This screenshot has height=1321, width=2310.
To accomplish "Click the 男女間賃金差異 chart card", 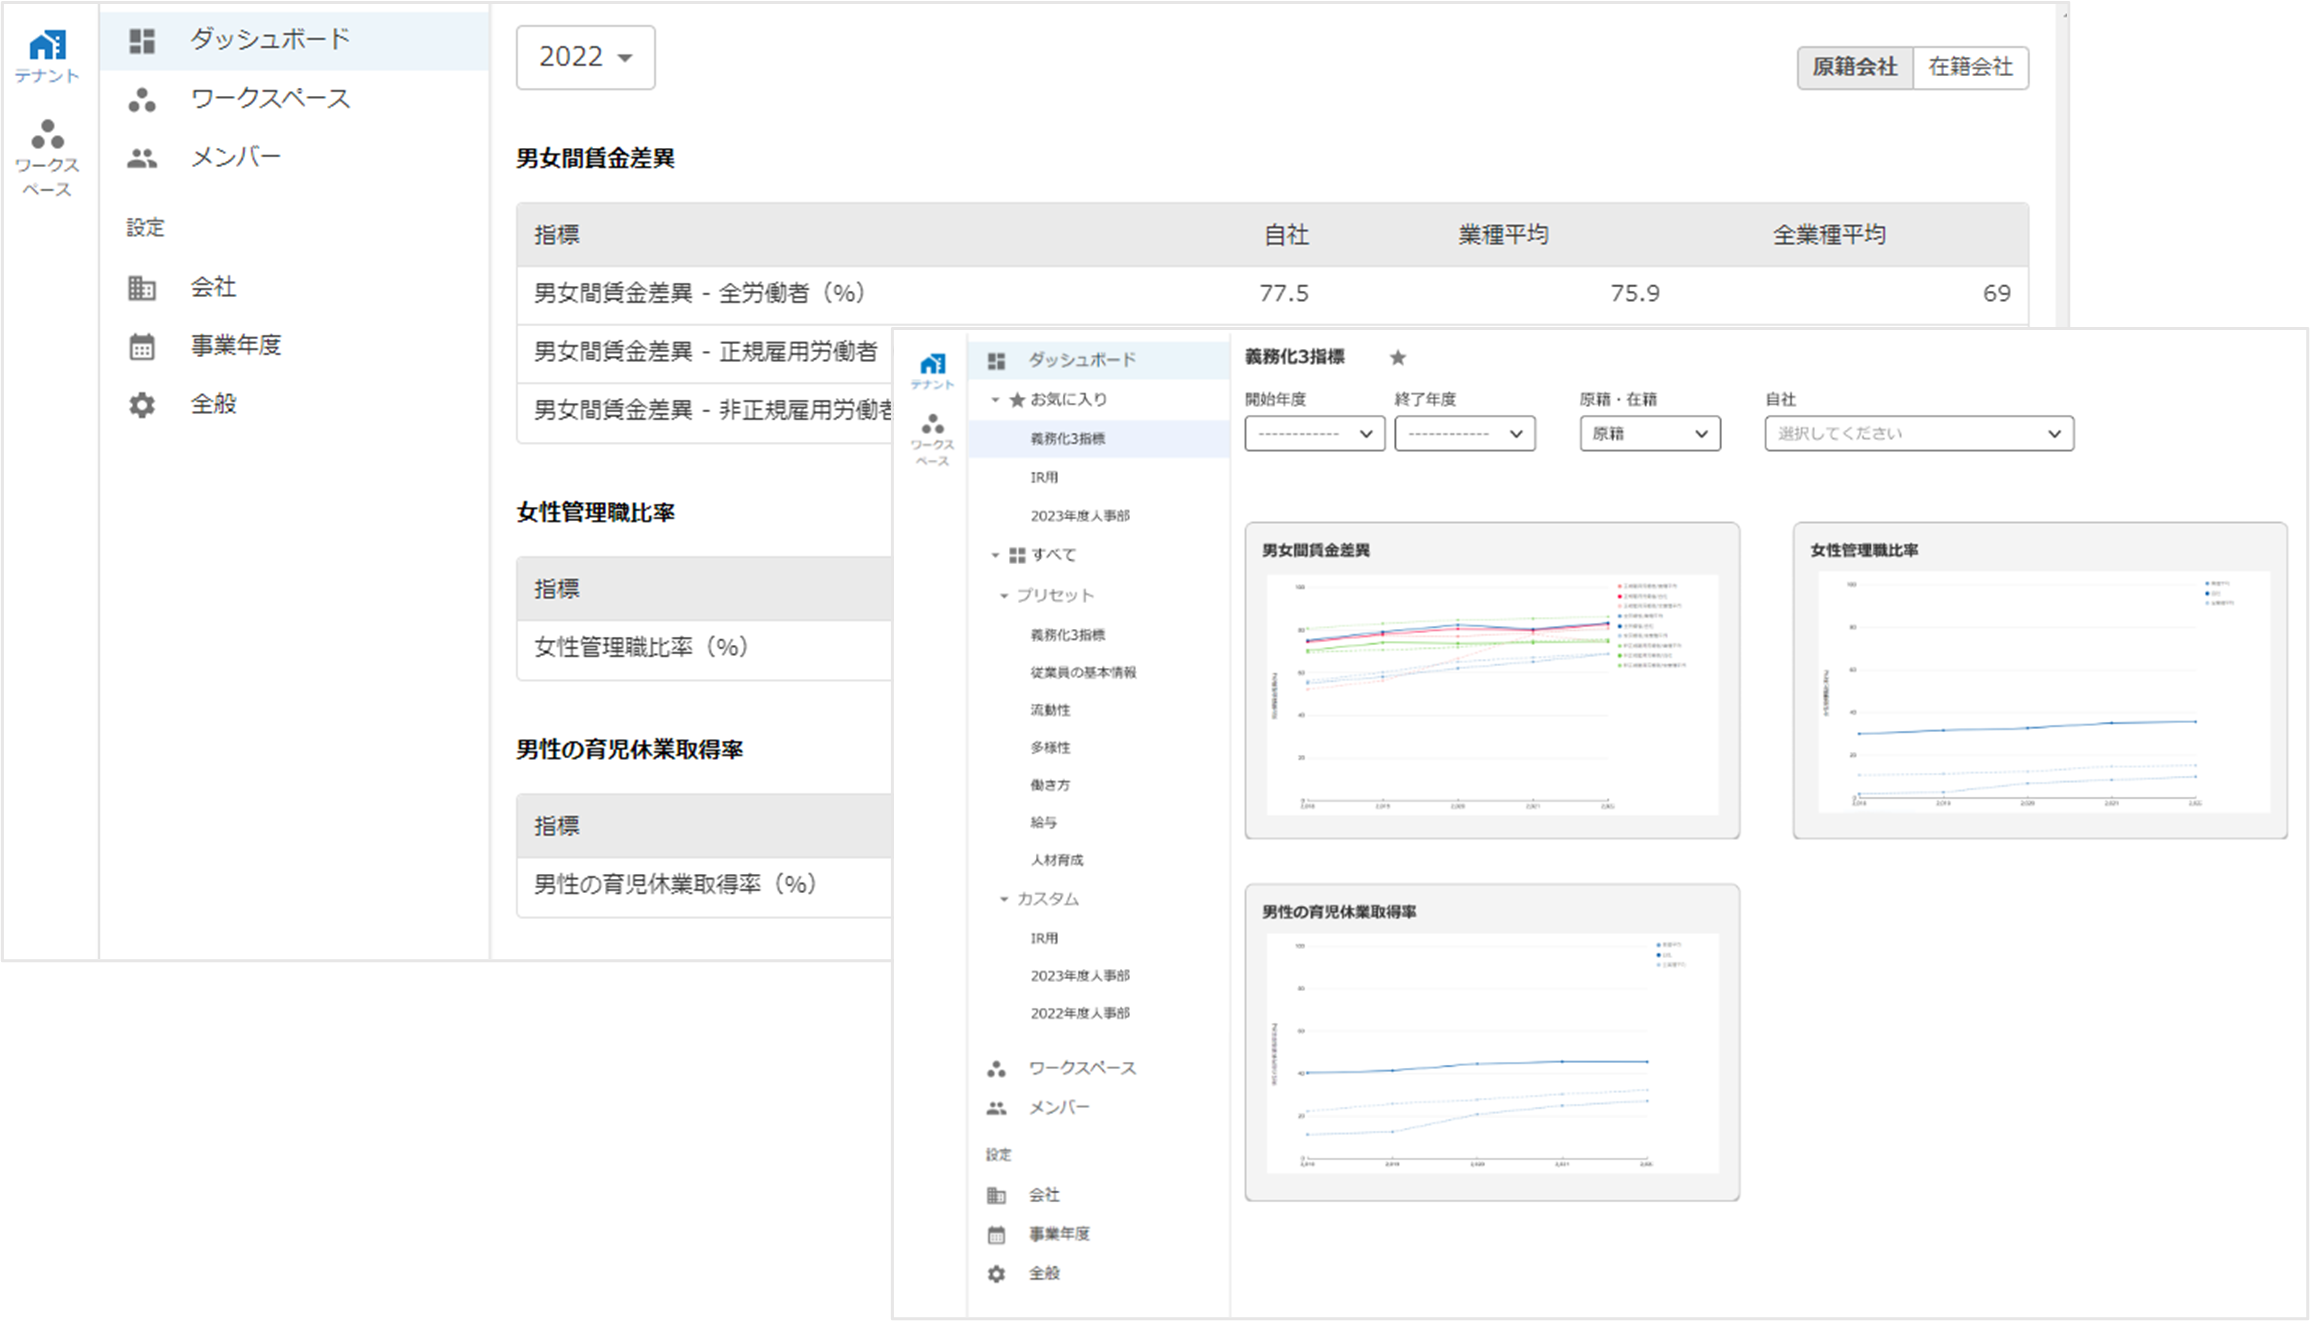I will [x=1491, y=680].
